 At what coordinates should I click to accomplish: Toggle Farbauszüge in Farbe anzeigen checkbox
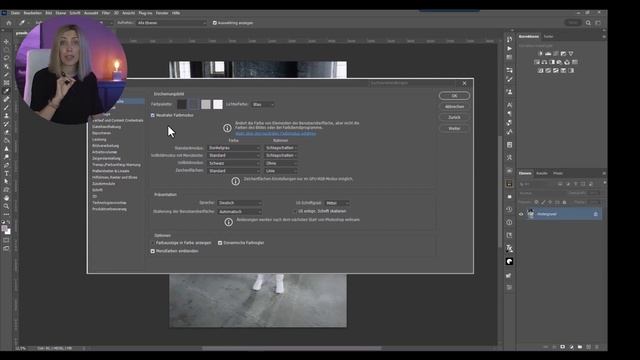pos(153,243)
